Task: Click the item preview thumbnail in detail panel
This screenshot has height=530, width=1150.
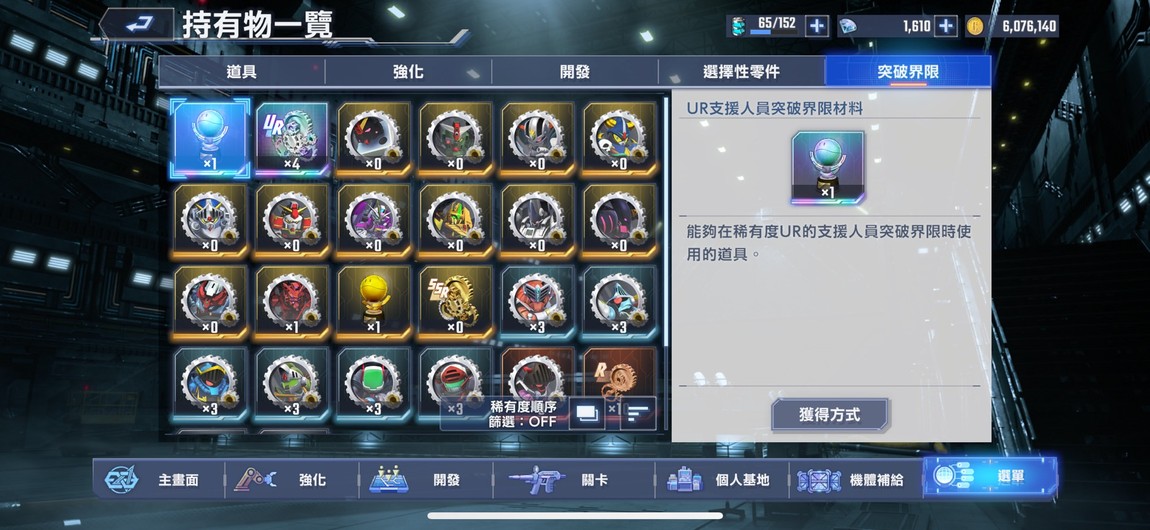Action: pos(827,167)
